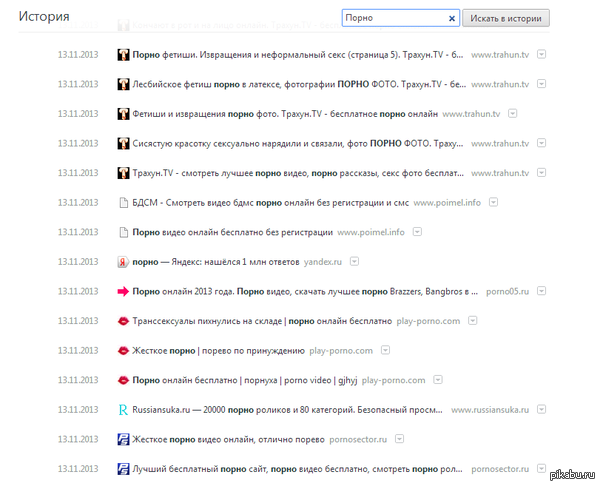Click the favicon of the "отлично порево" pornosector.ru entry
The image size is (600, 486).
pos(123,439)
